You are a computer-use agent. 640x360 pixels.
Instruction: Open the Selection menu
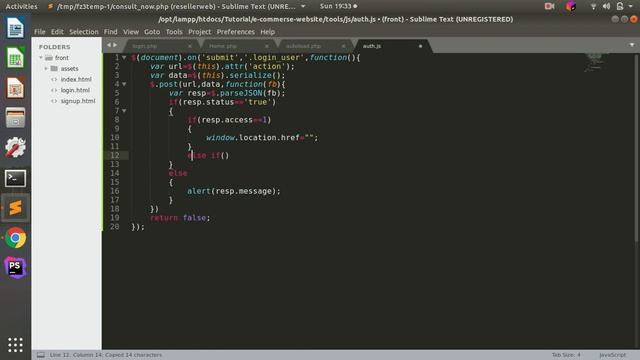pos(84,32)
